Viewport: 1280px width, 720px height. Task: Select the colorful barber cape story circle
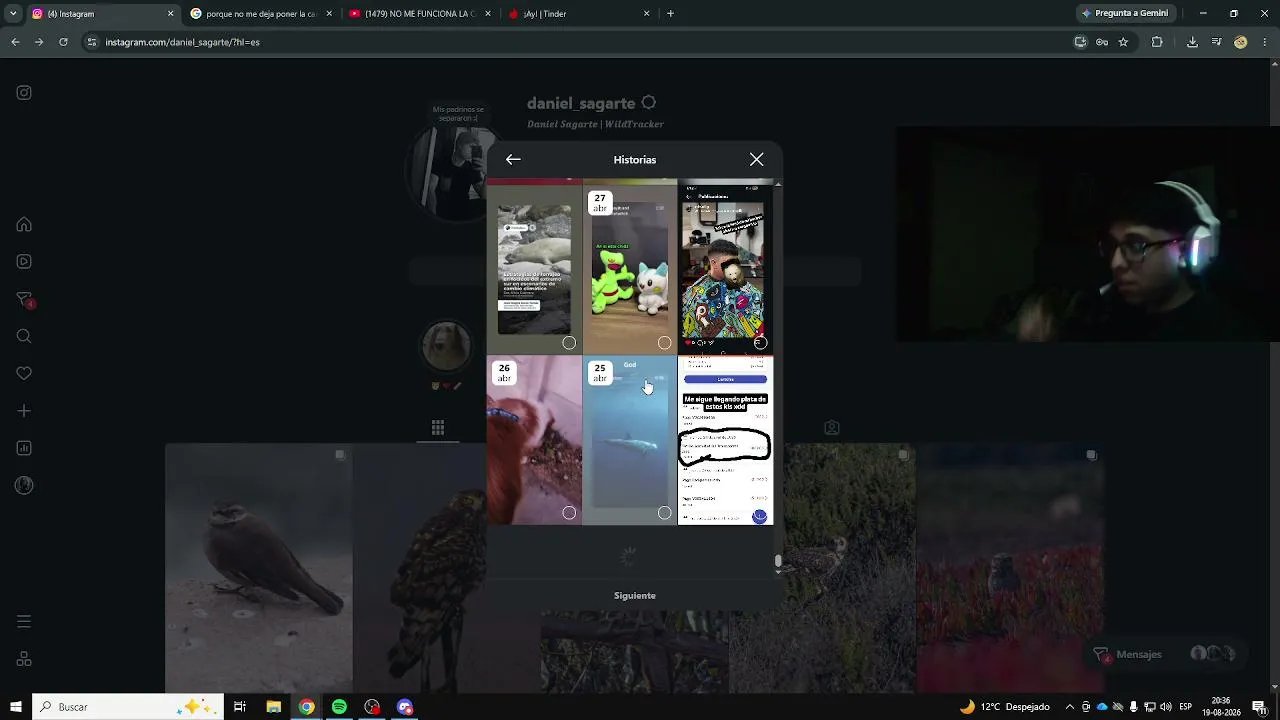coord(760,343)
